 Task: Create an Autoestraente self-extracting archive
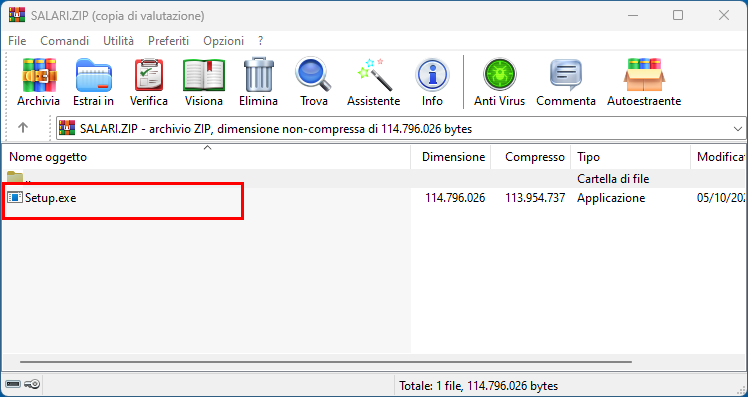[644, 82]
